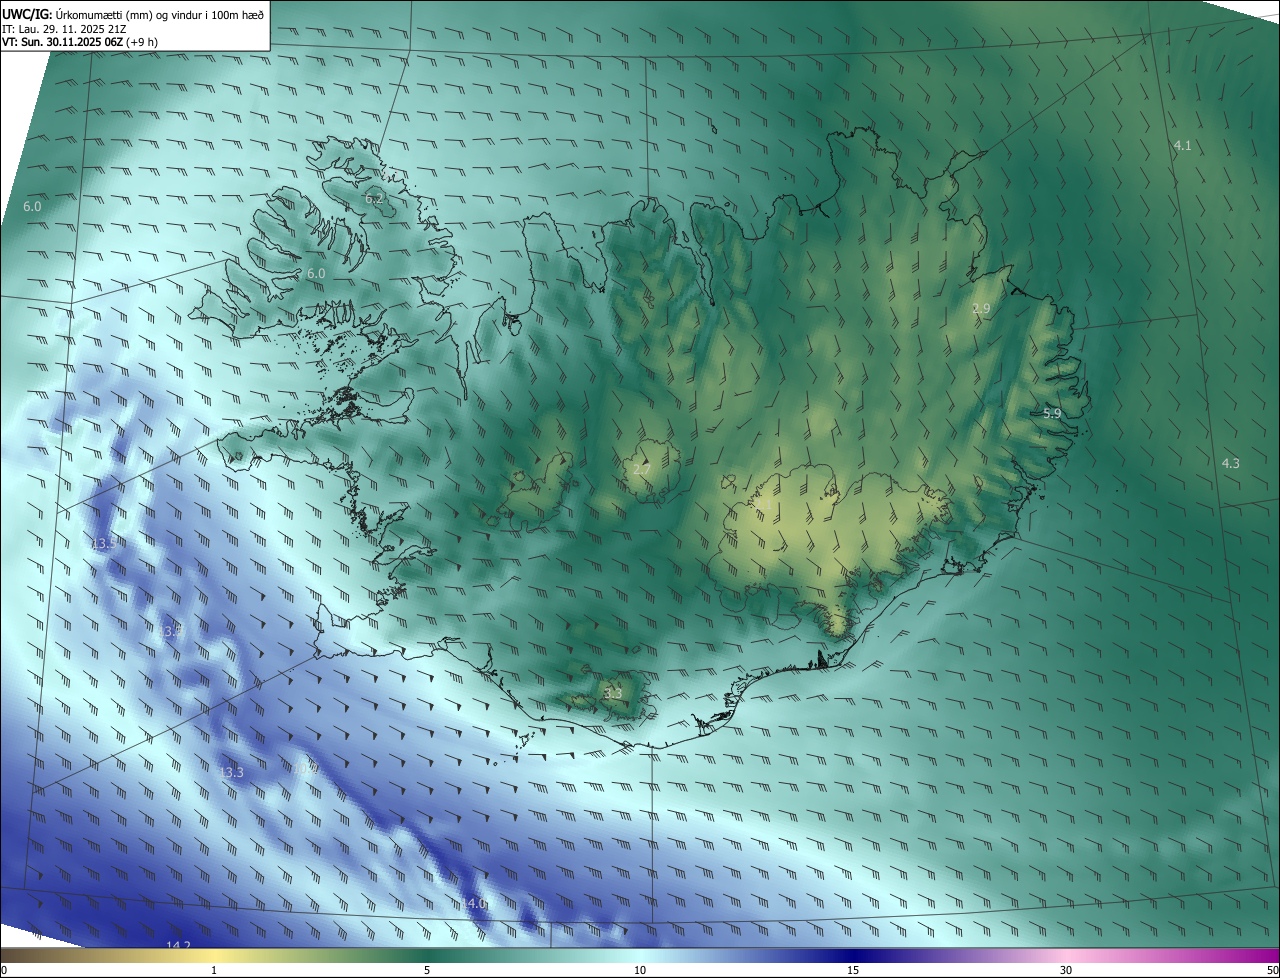The width and height of the screenshot is (1280, 978).
Task: Click the 2.7 value label on the map
Action: (x=642, y=469)
